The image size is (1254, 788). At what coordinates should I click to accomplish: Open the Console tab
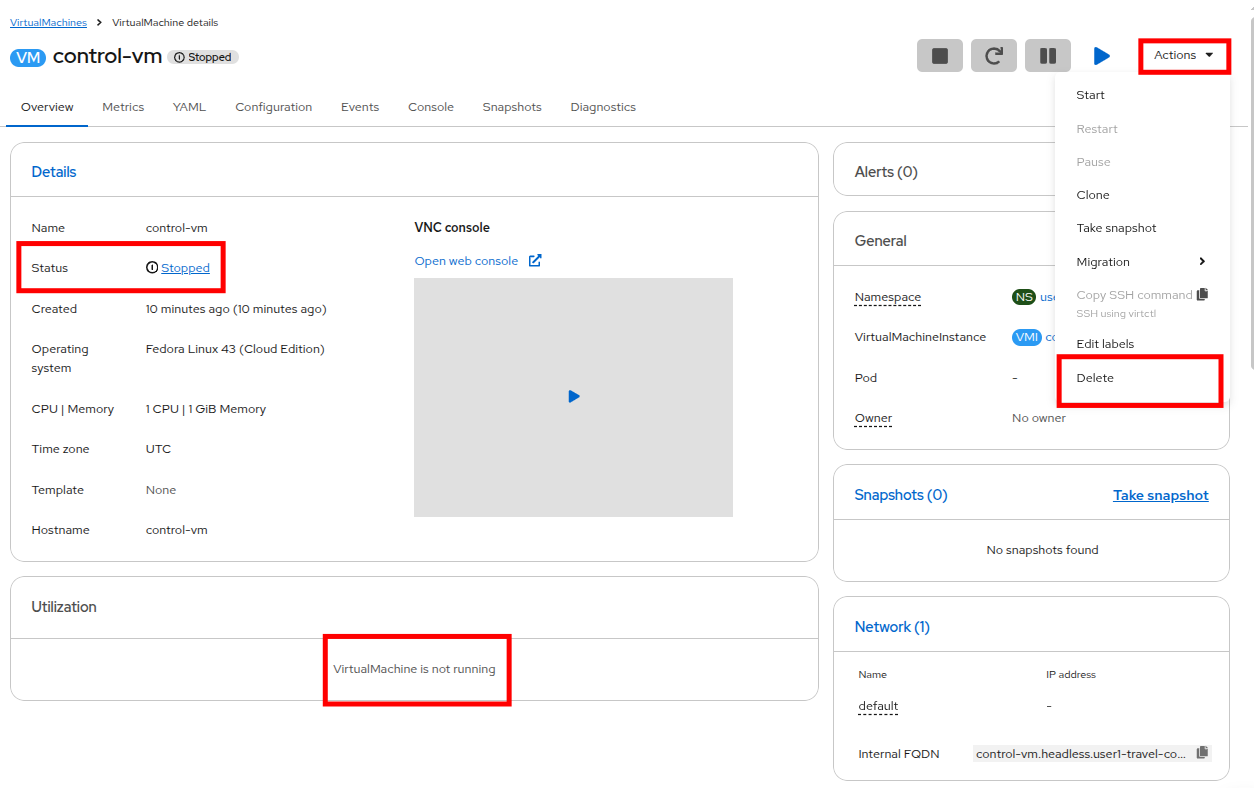[x=430, y=106]
